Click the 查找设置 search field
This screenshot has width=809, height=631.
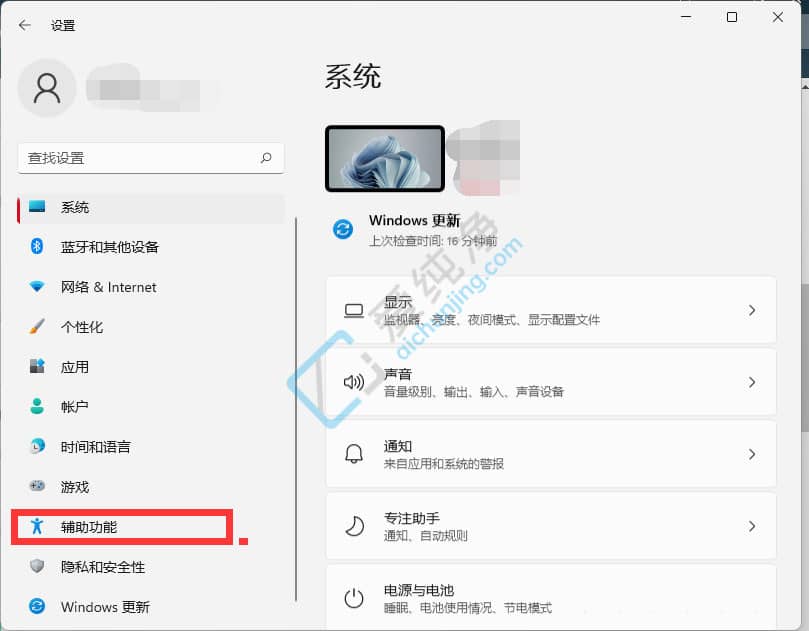(151, 158)
